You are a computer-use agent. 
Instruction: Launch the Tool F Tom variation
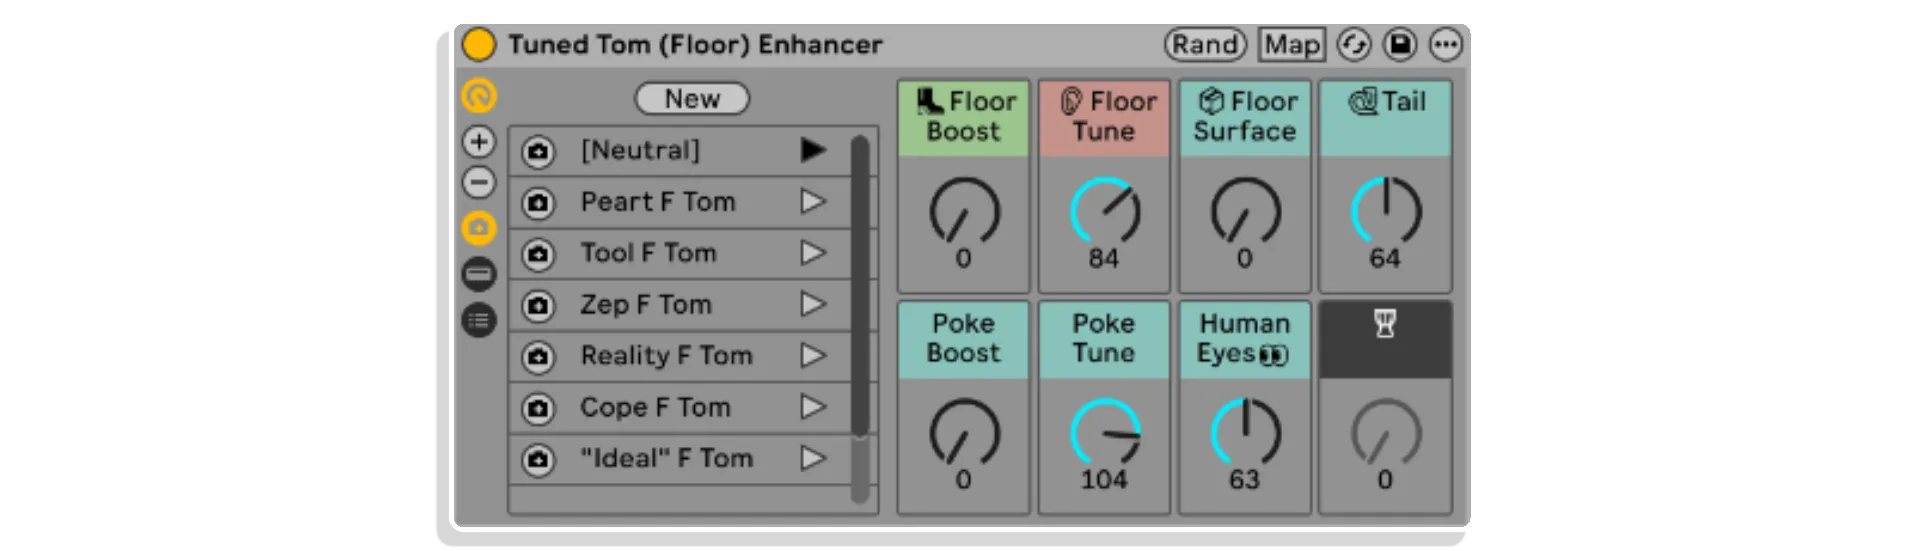click(x=813, y=253)
